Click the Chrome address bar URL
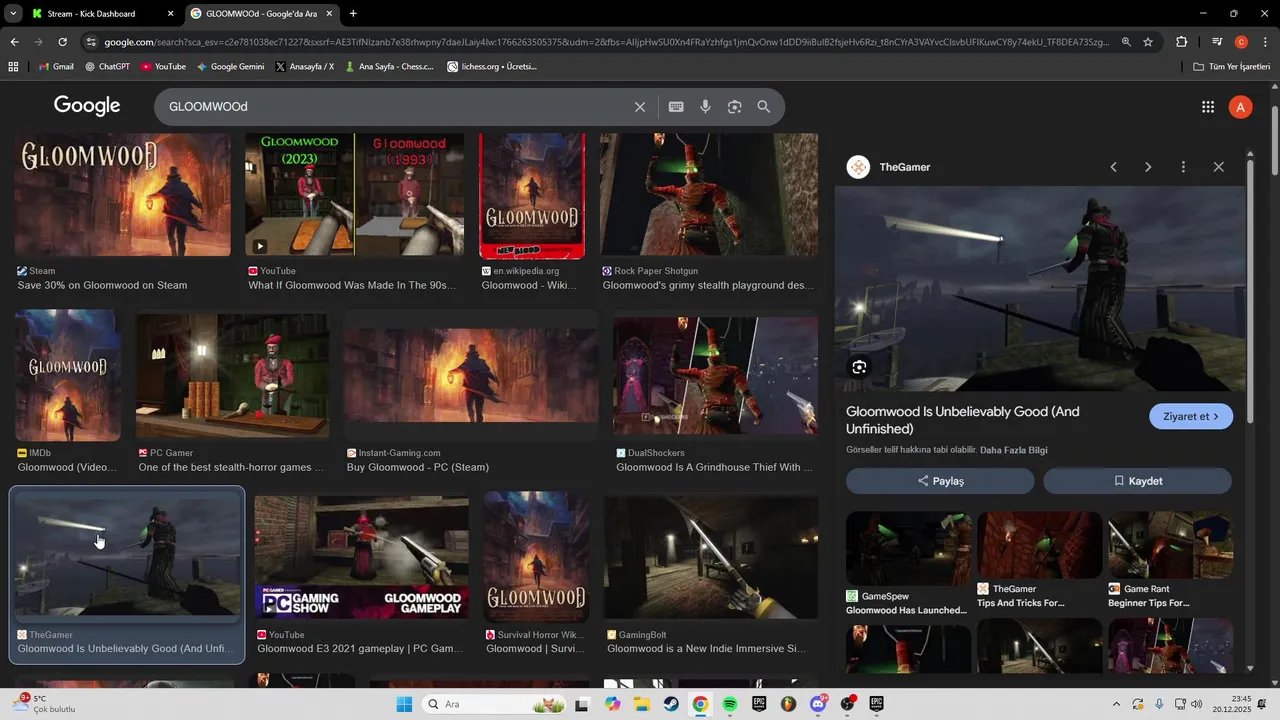1280x720 pixels. (605, 42)
